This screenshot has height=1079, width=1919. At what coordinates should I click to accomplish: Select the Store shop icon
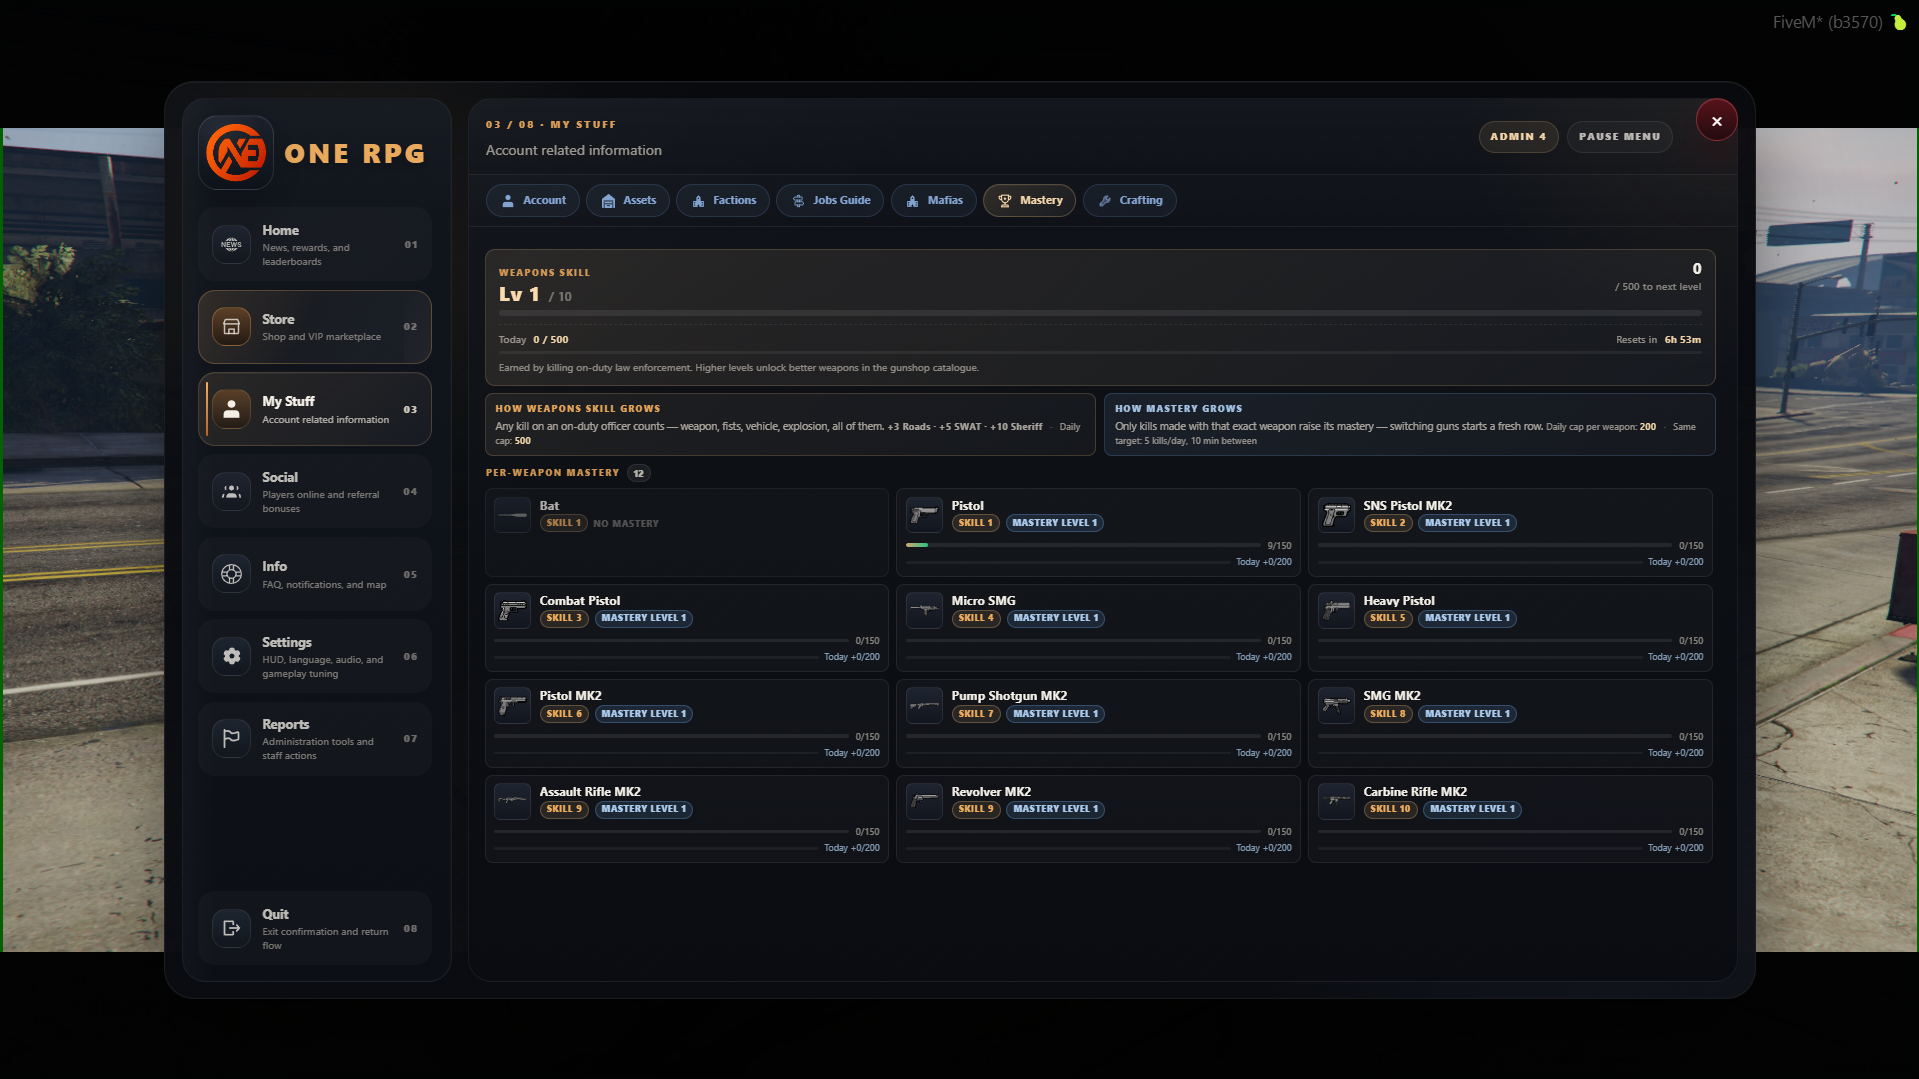(x=231, y=327)
